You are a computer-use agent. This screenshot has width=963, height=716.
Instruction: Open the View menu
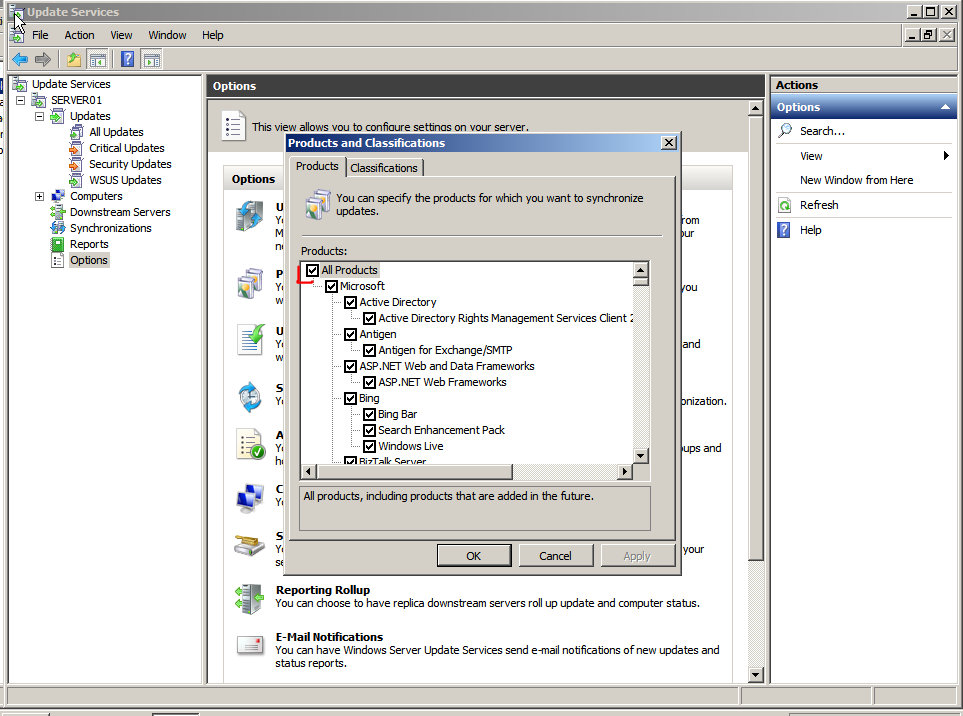pyautogui.click(x=121, y=35)
